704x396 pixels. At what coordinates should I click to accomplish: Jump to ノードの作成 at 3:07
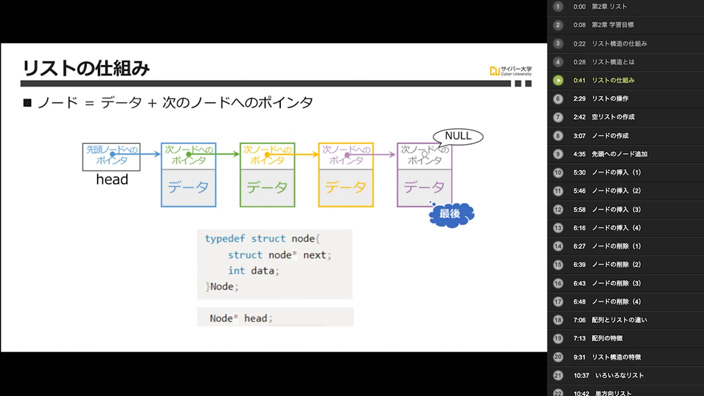[x=625, y=136]
